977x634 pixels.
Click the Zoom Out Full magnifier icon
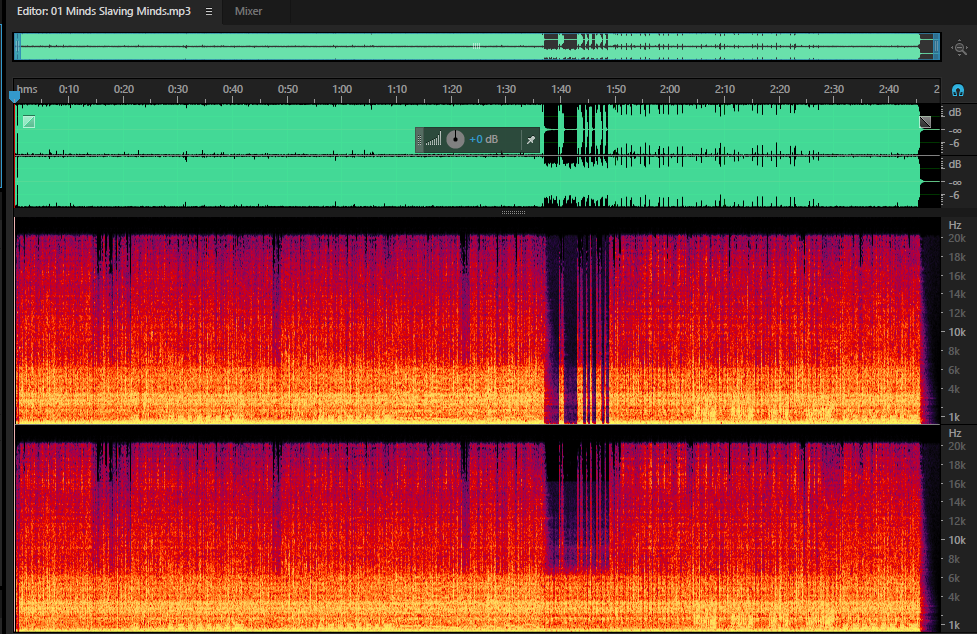coord(960,47)
